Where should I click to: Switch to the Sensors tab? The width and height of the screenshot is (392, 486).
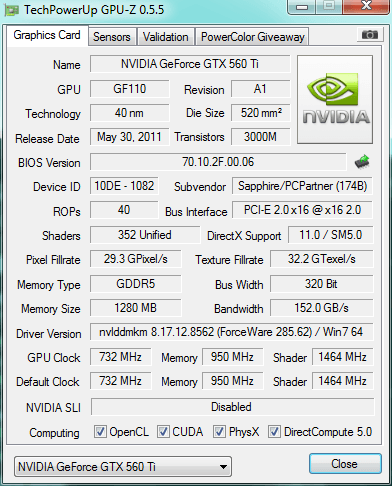coord(112,37)
